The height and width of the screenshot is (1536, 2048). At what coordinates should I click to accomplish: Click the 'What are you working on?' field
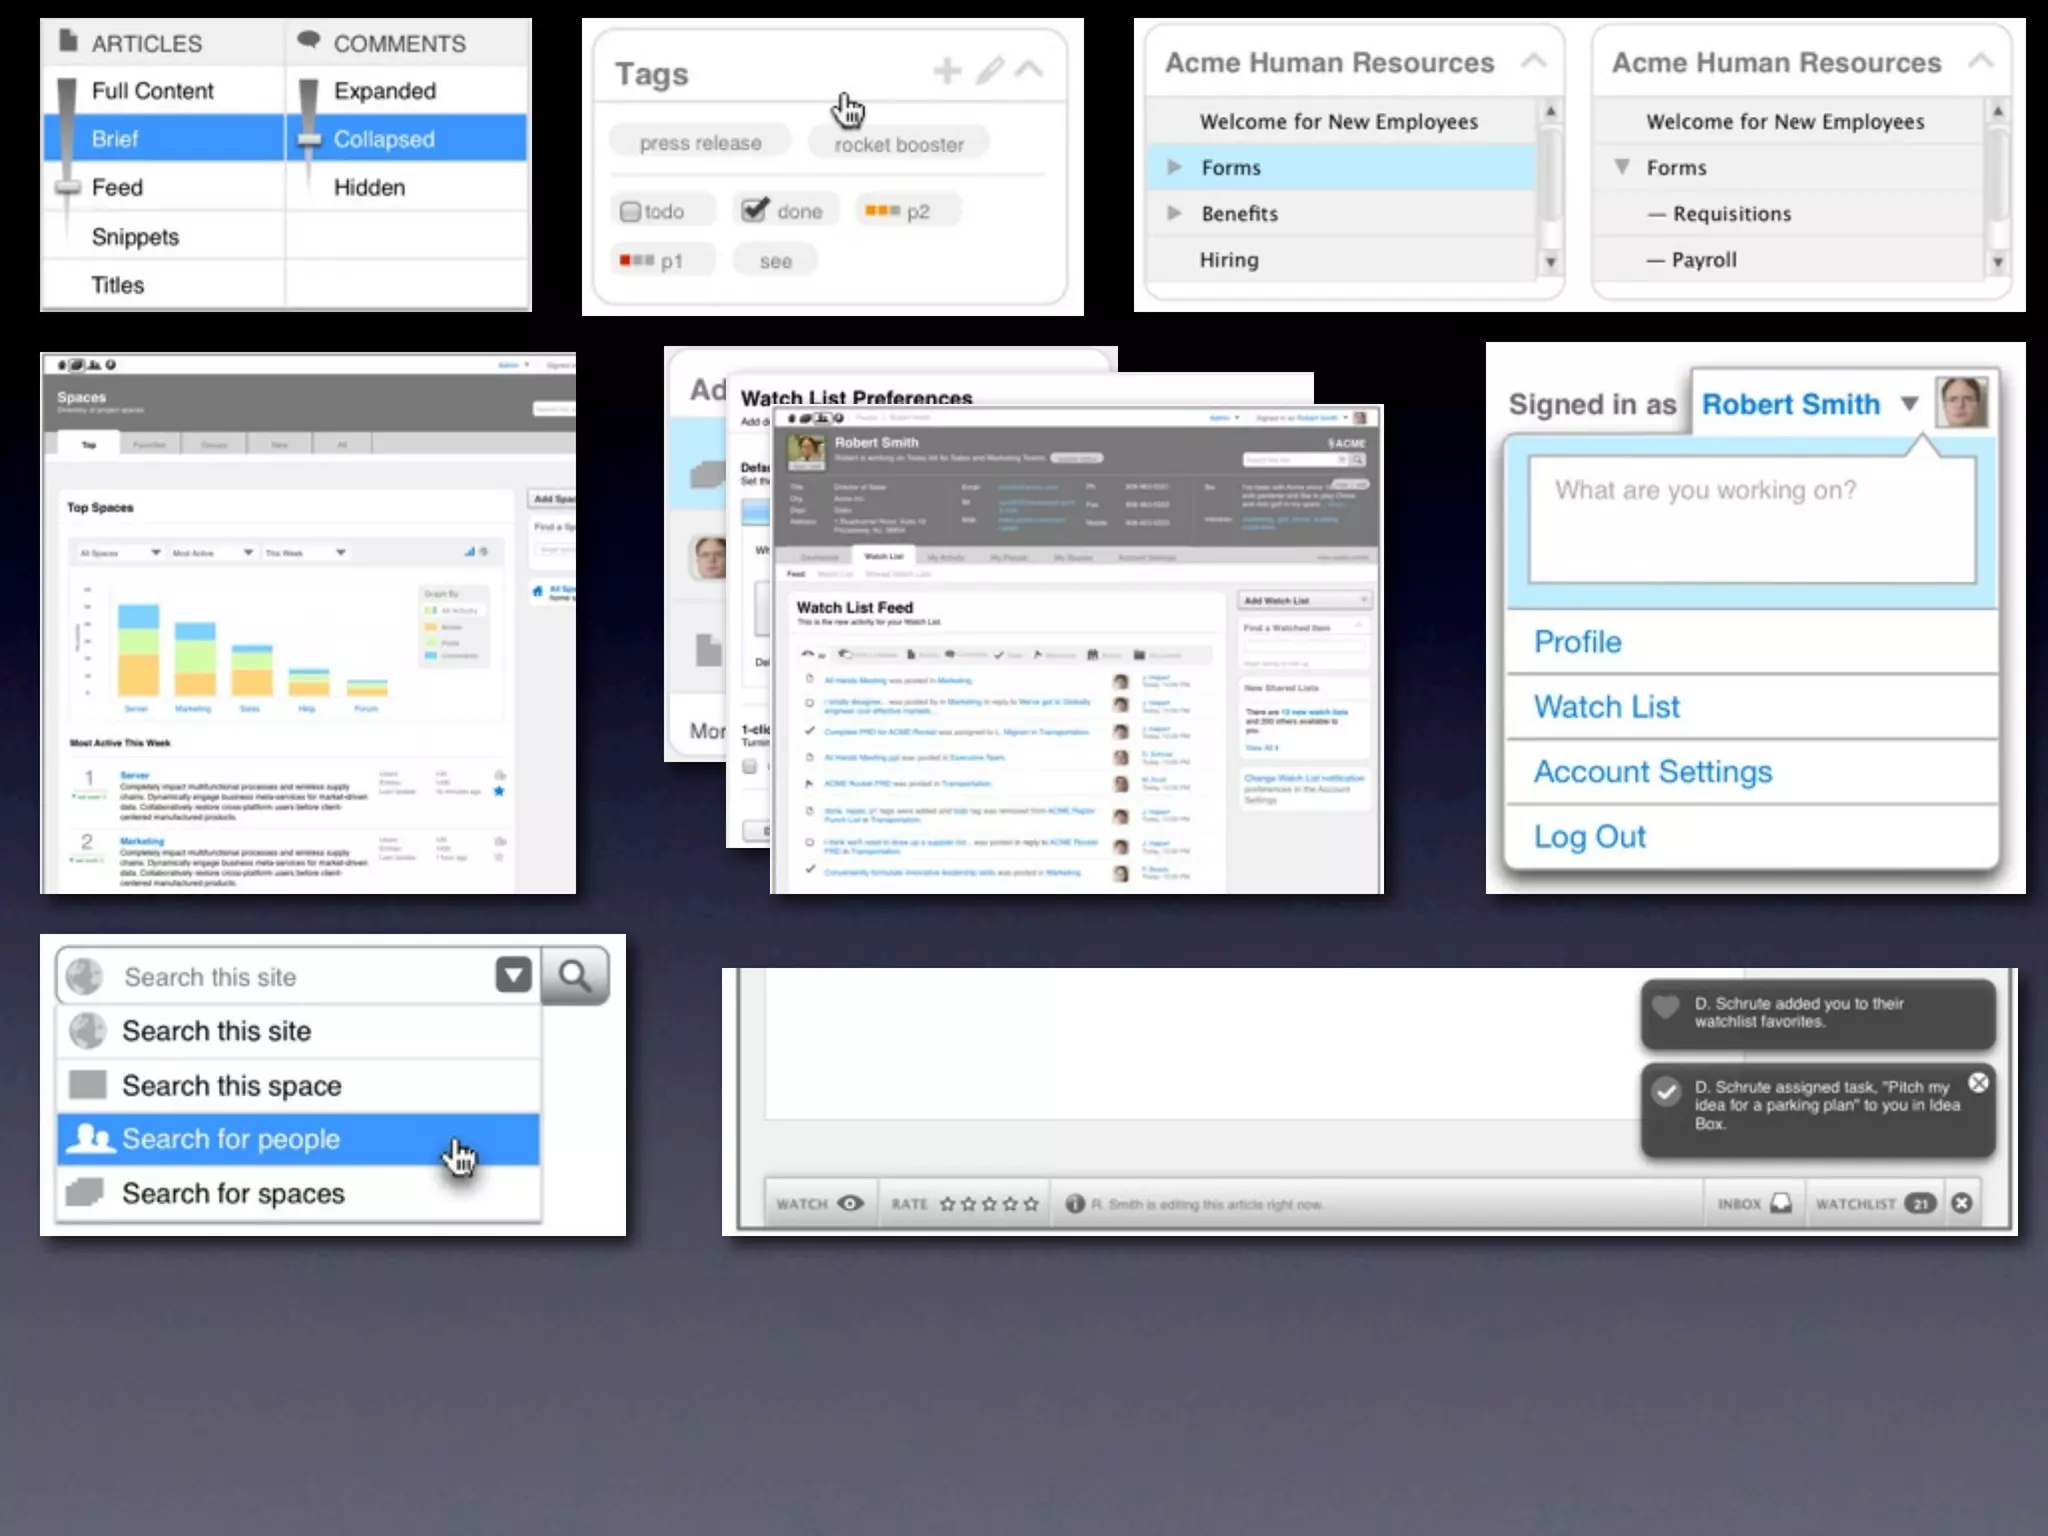[1751, 518]
